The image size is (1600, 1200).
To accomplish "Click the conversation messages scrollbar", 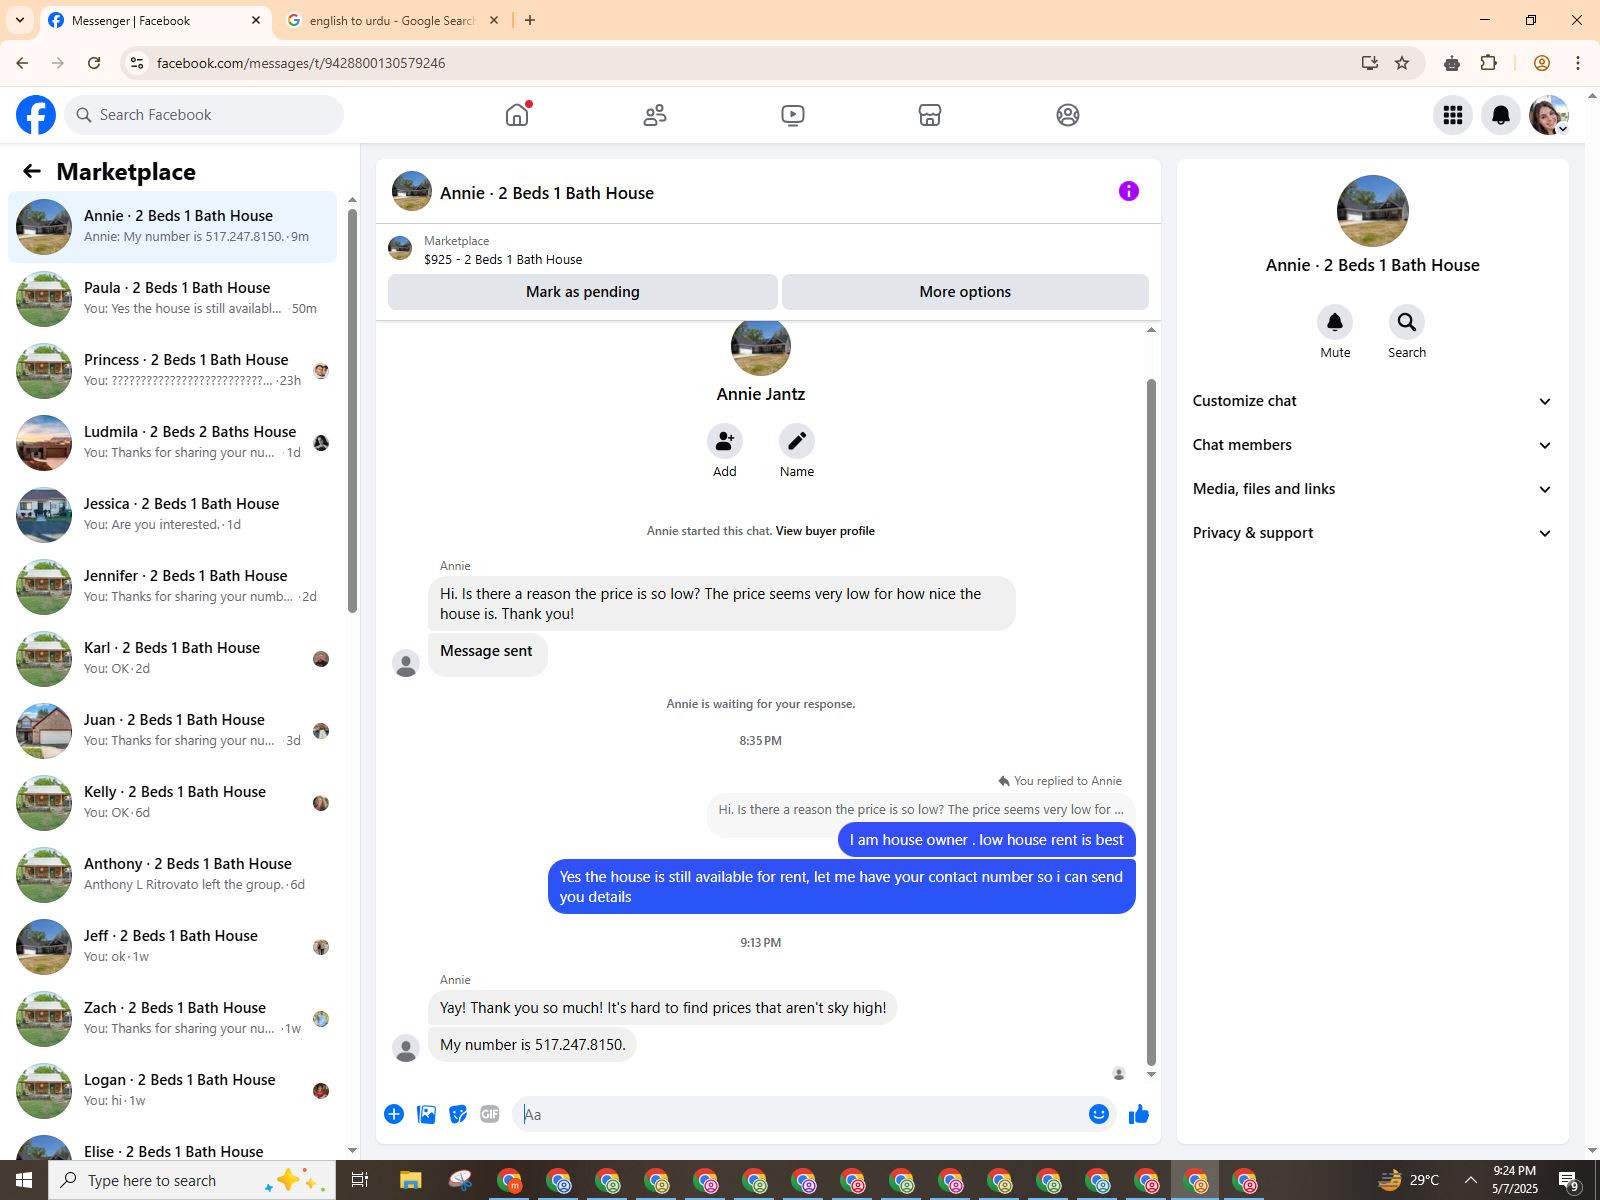I will tap(1151, 722).
